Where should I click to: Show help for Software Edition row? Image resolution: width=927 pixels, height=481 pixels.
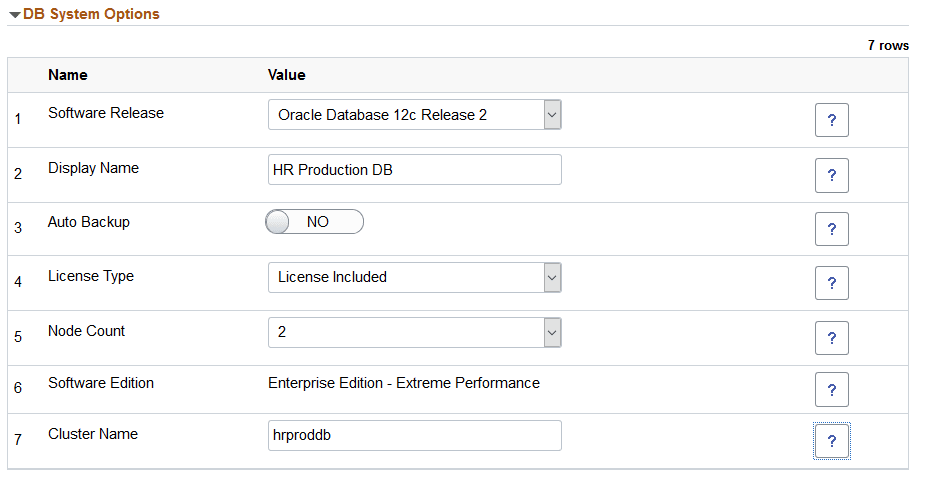tap(831, 390)
